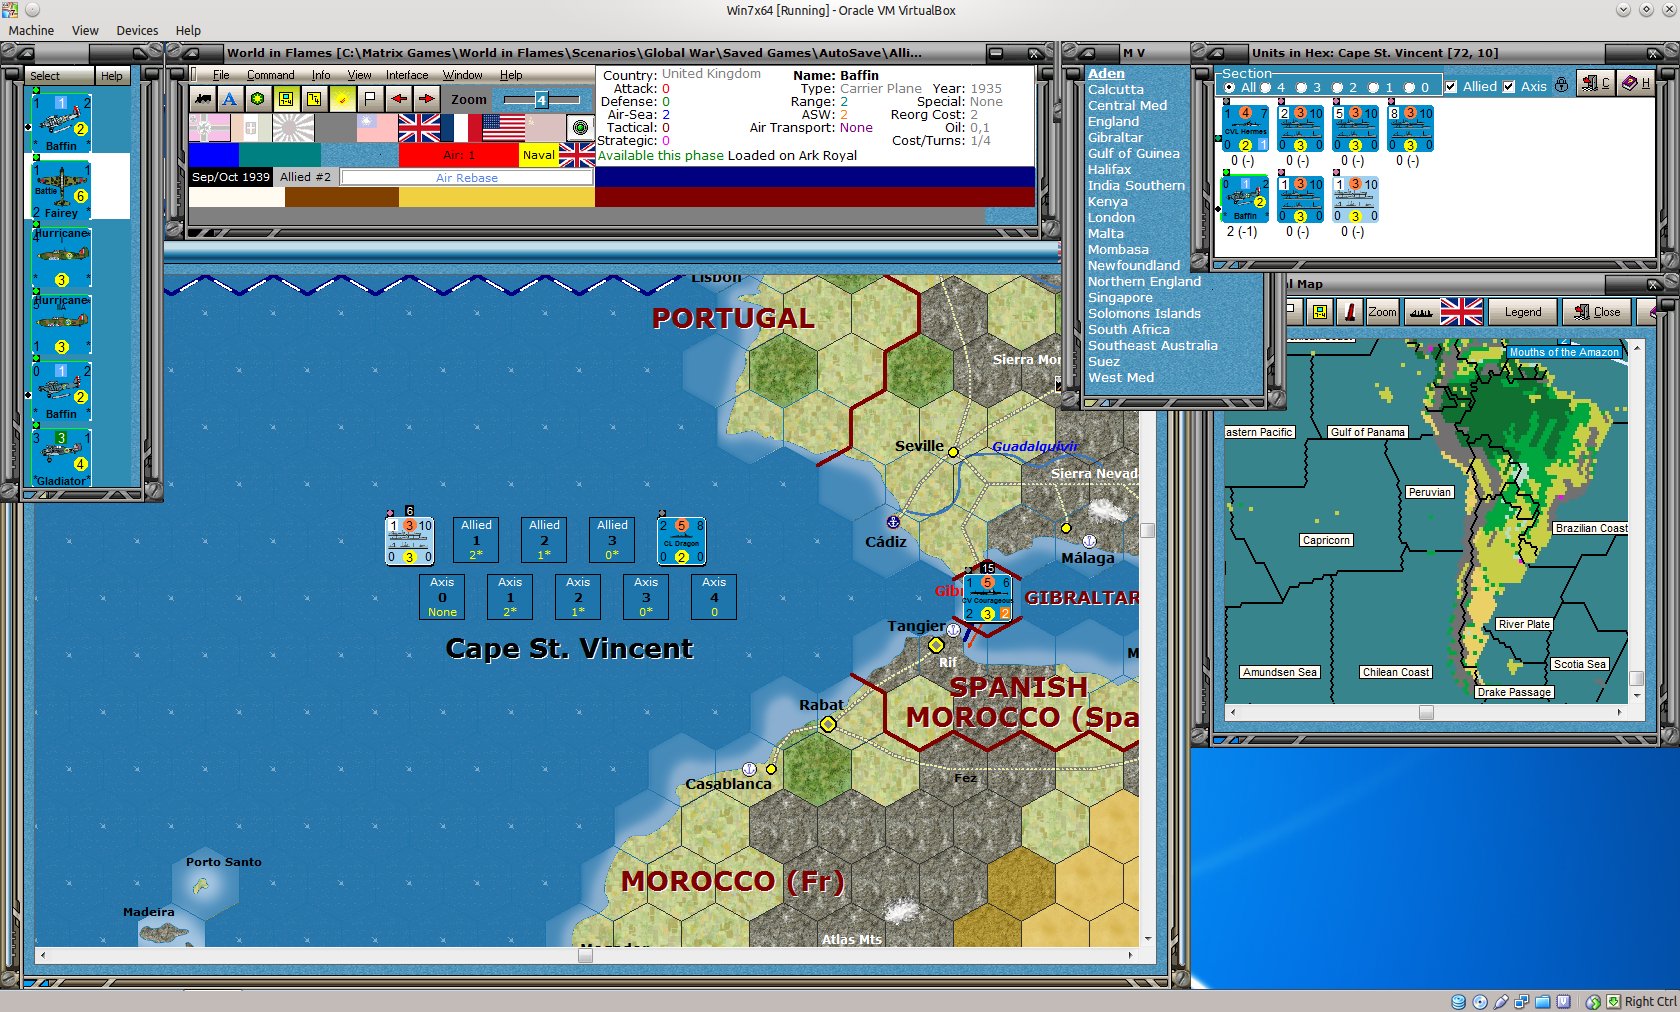Select section 1 radio button
The height and width of the screenshot is (1012, 1680).
[x=1374, y=87]
